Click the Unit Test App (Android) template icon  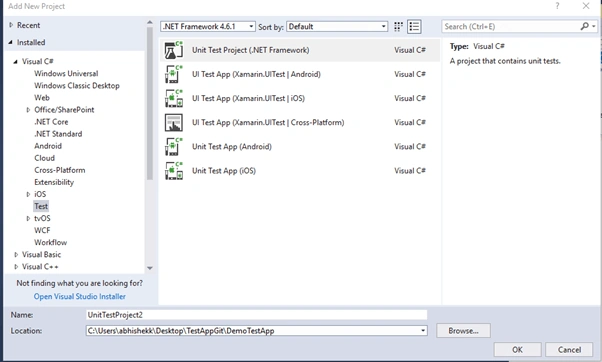click(174, 147)
